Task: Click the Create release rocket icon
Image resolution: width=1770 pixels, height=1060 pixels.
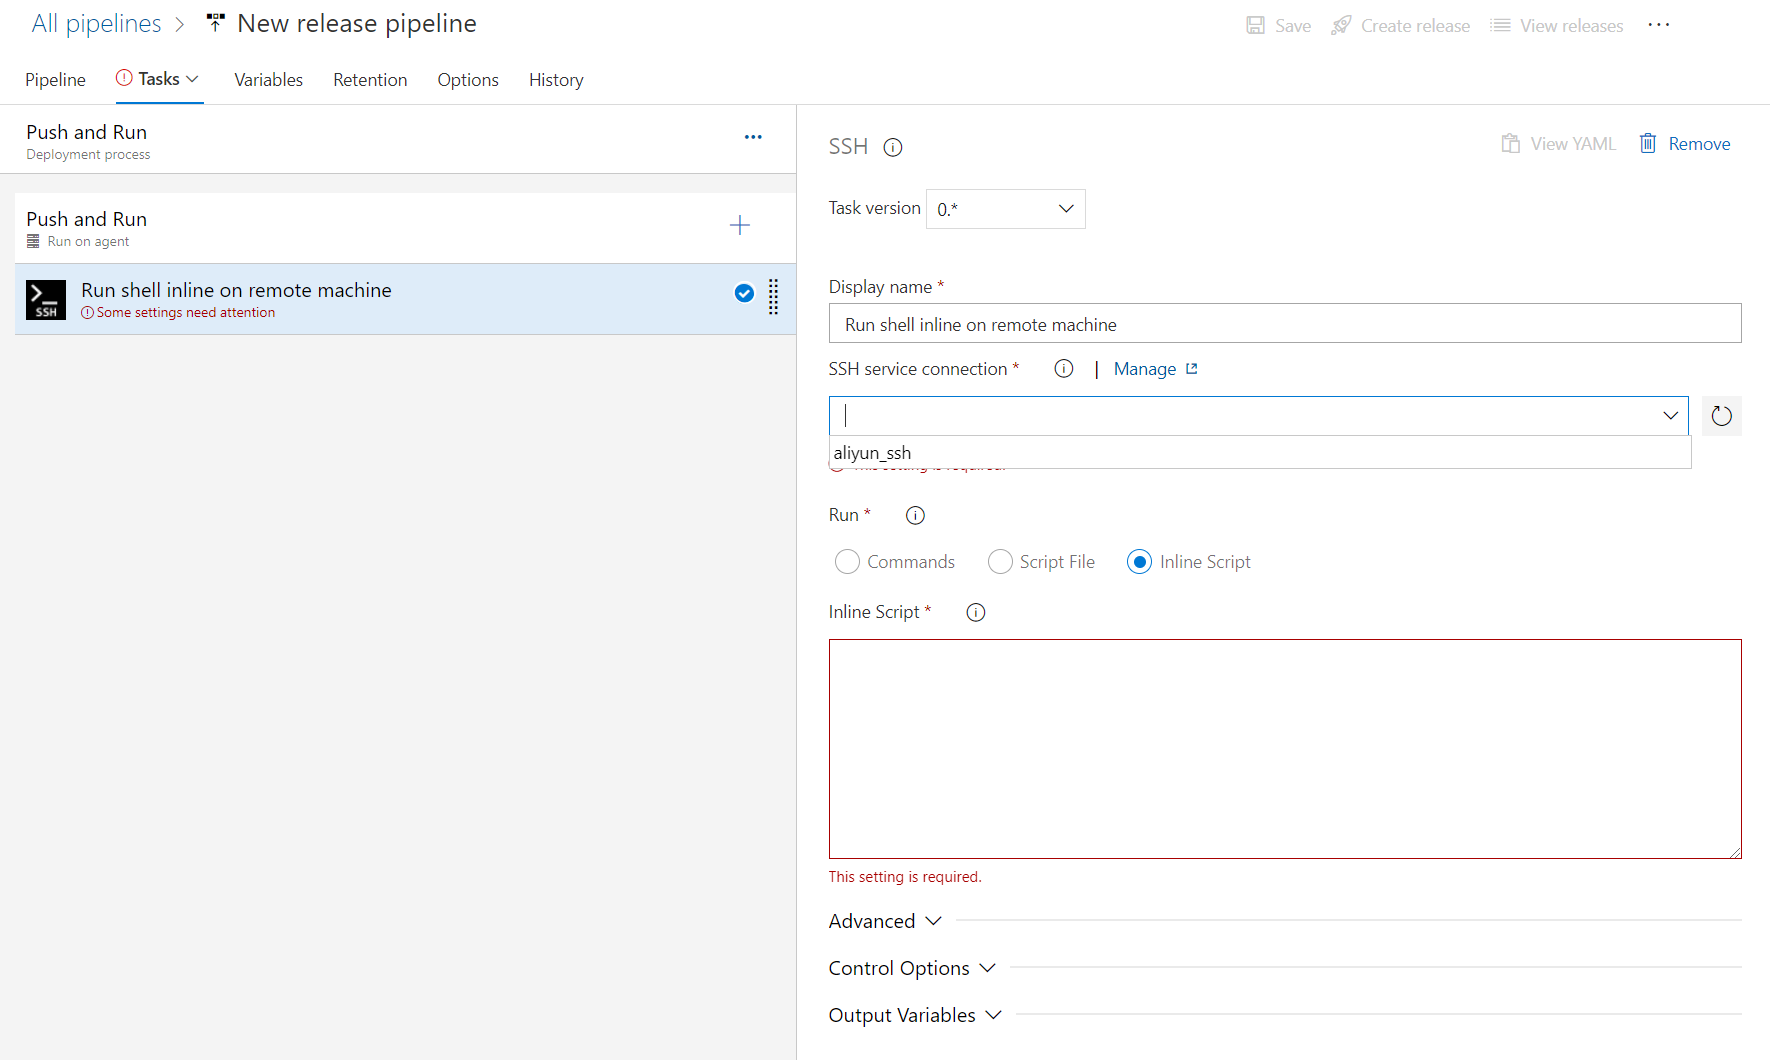Action: [x=1339, y=25]
